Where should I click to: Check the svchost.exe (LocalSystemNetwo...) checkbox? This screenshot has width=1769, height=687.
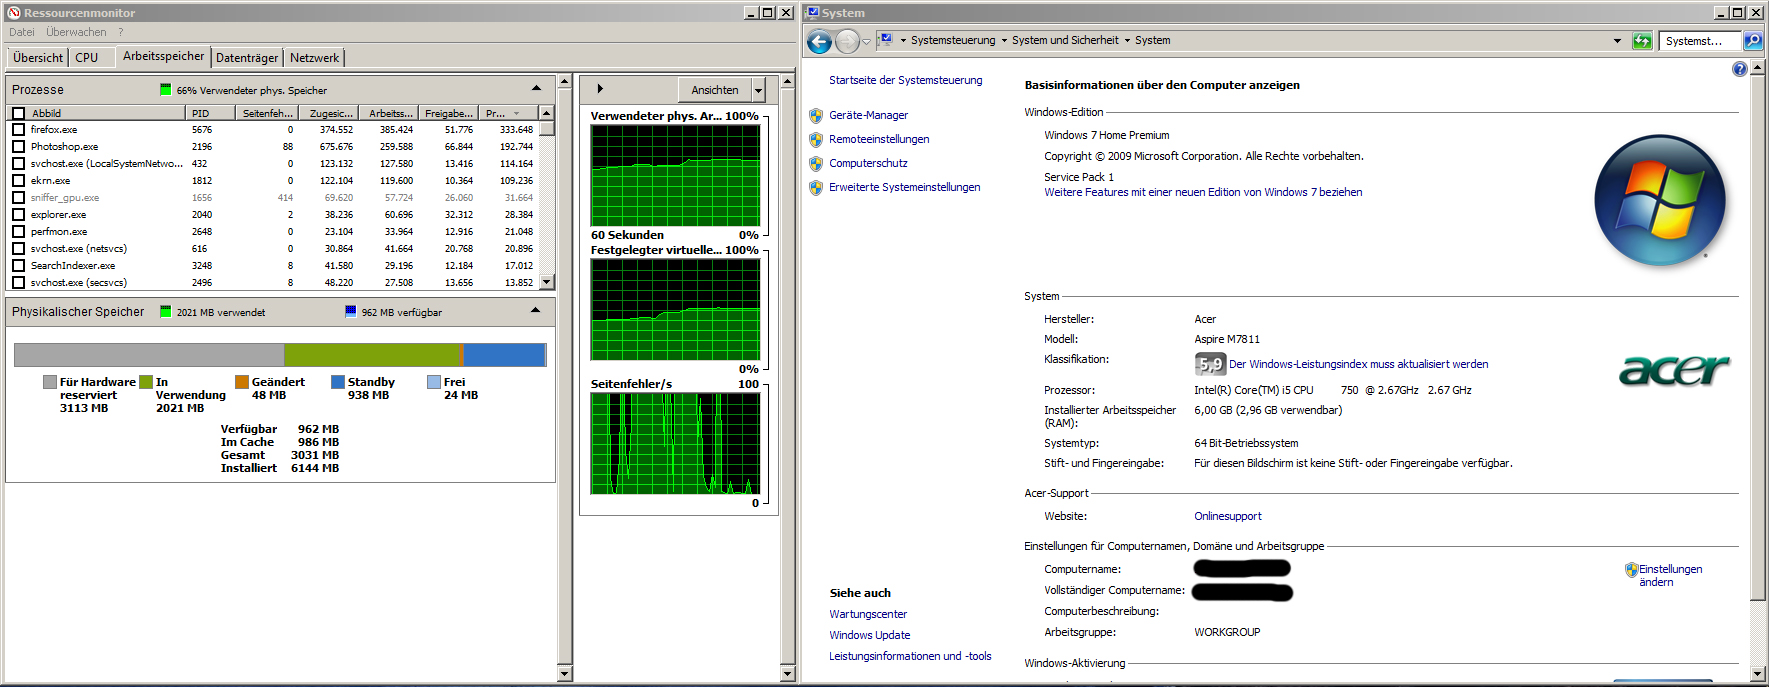tap(18, 164)
